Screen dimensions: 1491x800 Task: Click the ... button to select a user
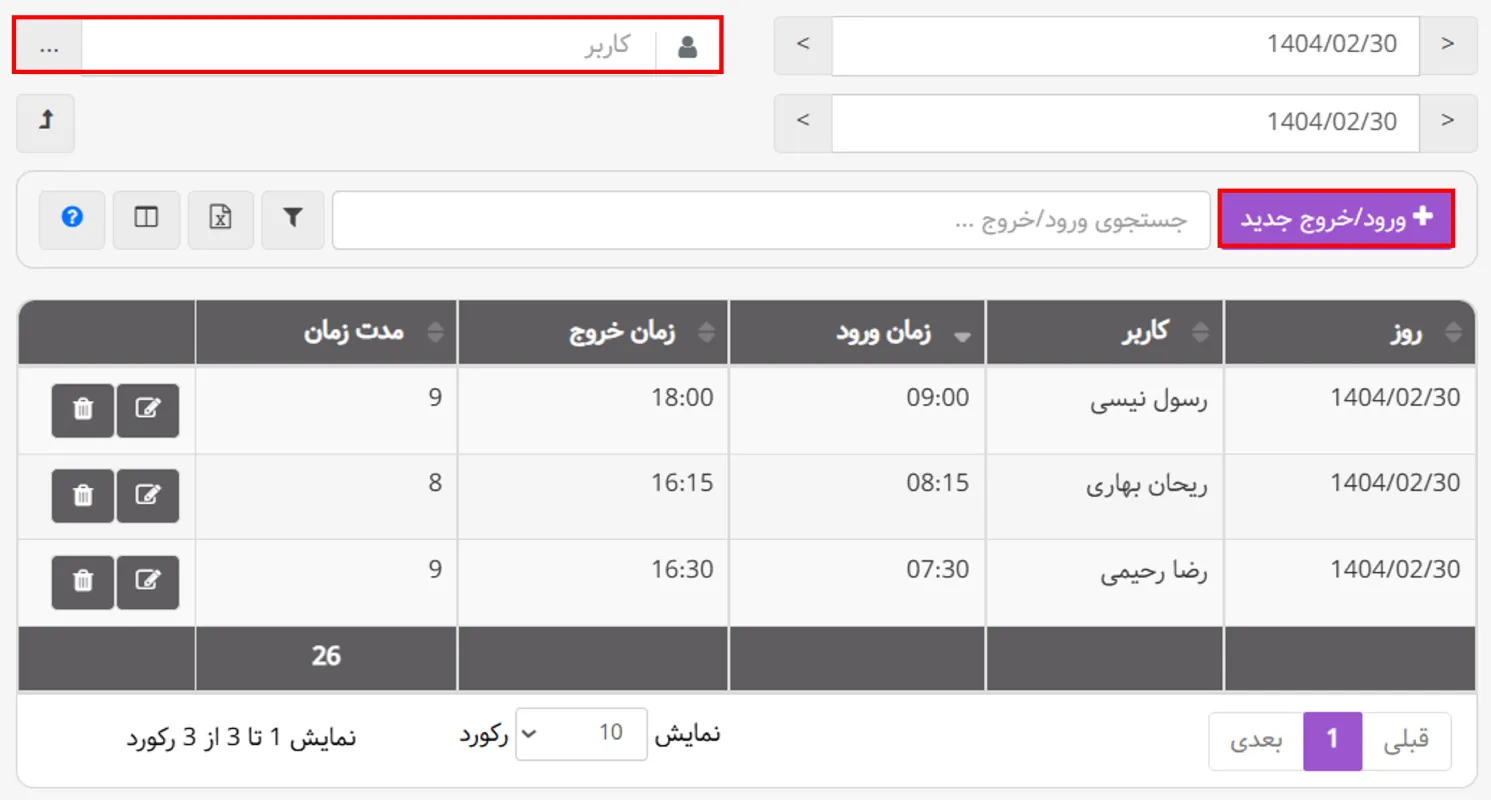(x=47, y=44)
